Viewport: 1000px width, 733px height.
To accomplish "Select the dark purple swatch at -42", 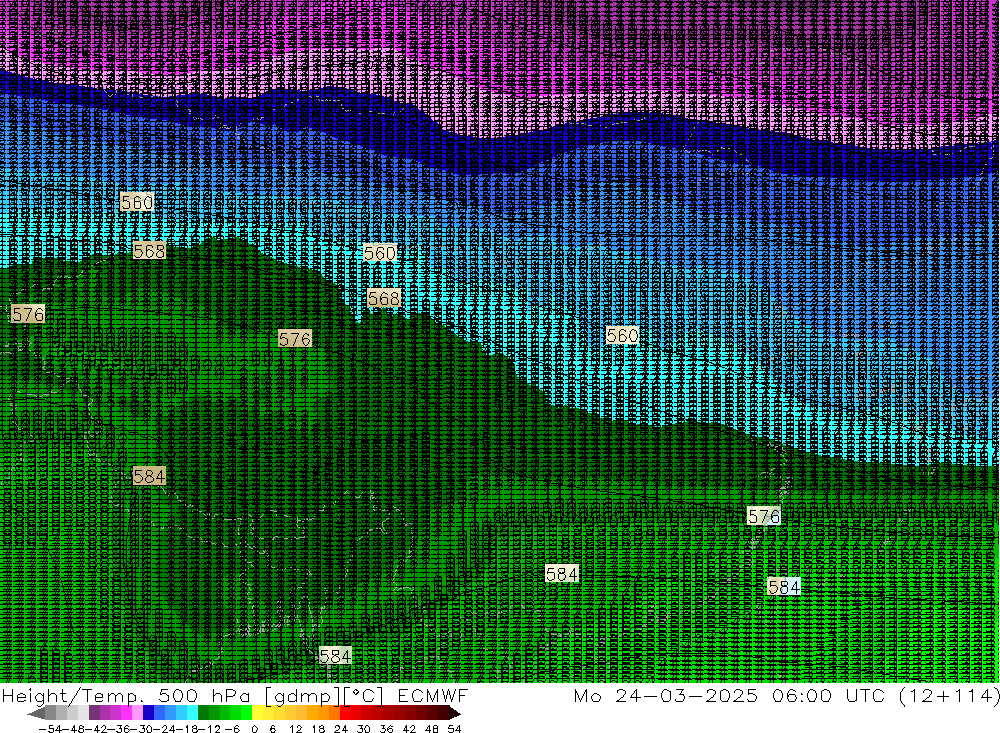I will (x=94, y=713).
